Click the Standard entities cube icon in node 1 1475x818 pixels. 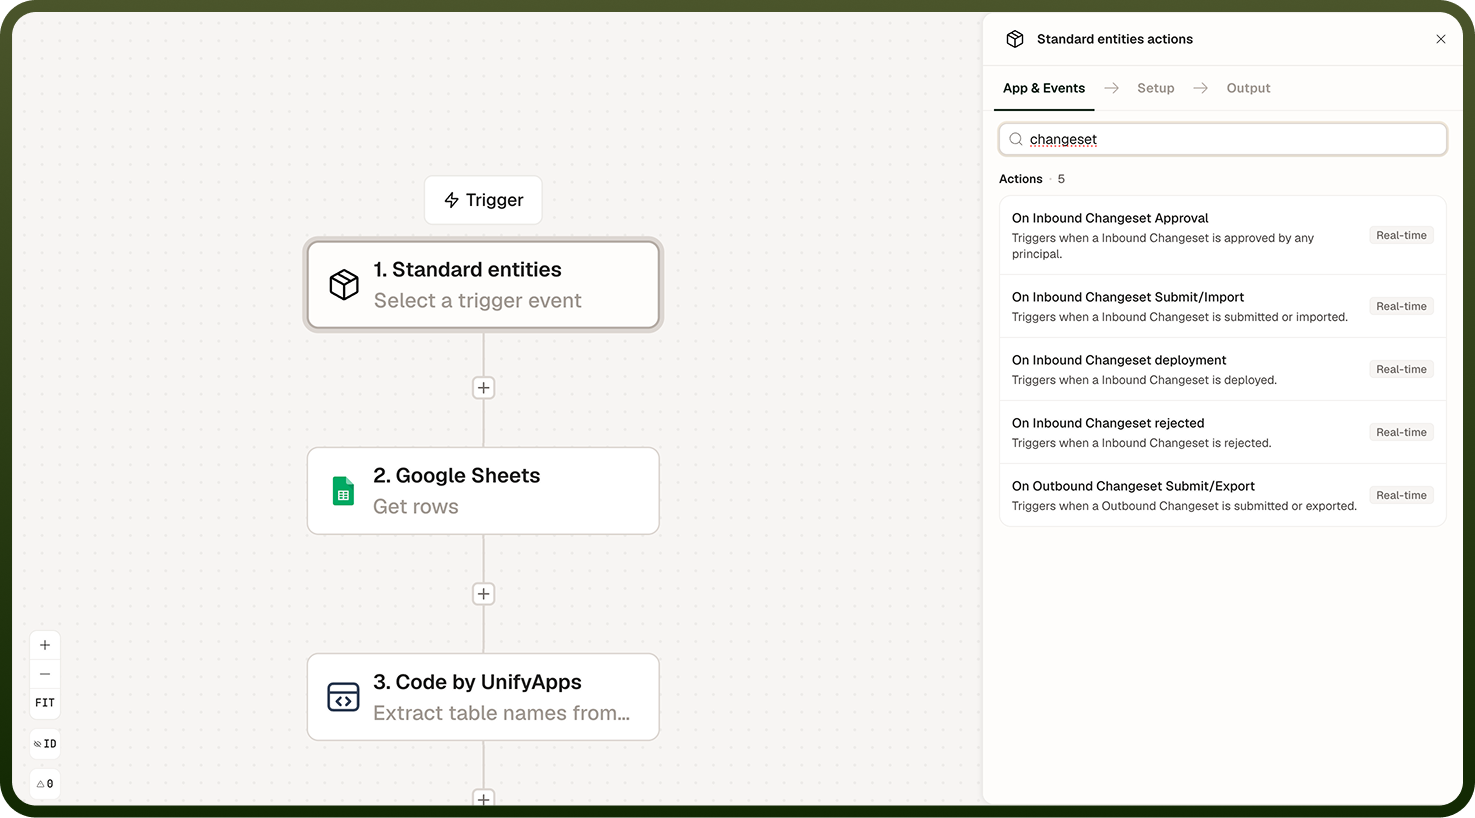344,285
